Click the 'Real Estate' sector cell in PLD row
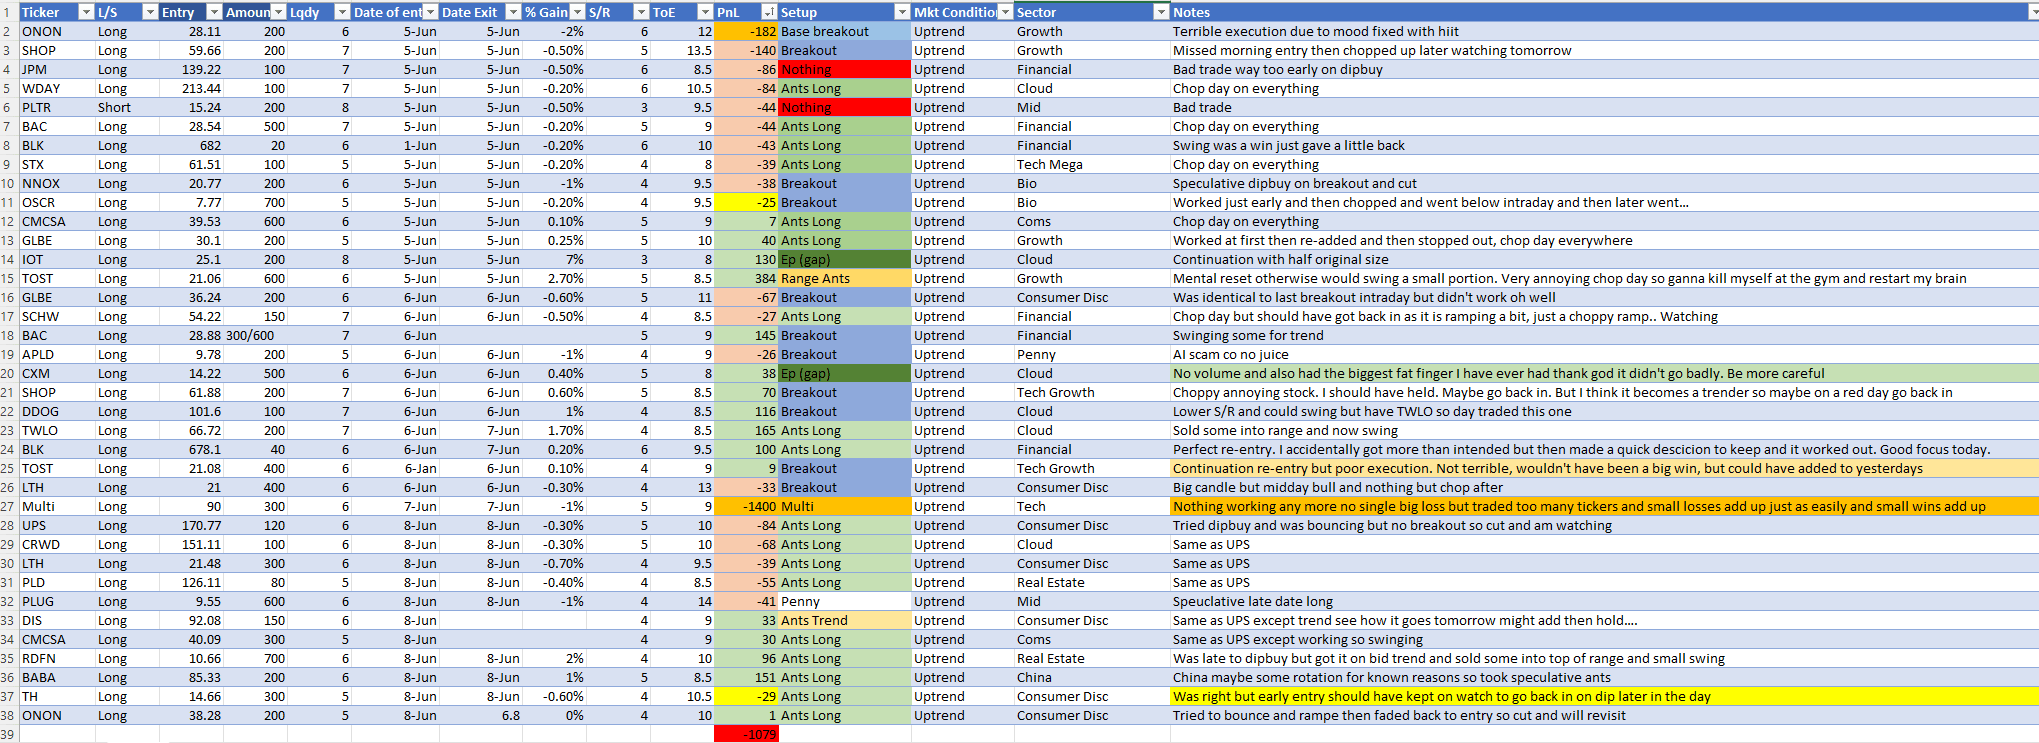This screenshot has width=2039, height=743. (1092, 582)
